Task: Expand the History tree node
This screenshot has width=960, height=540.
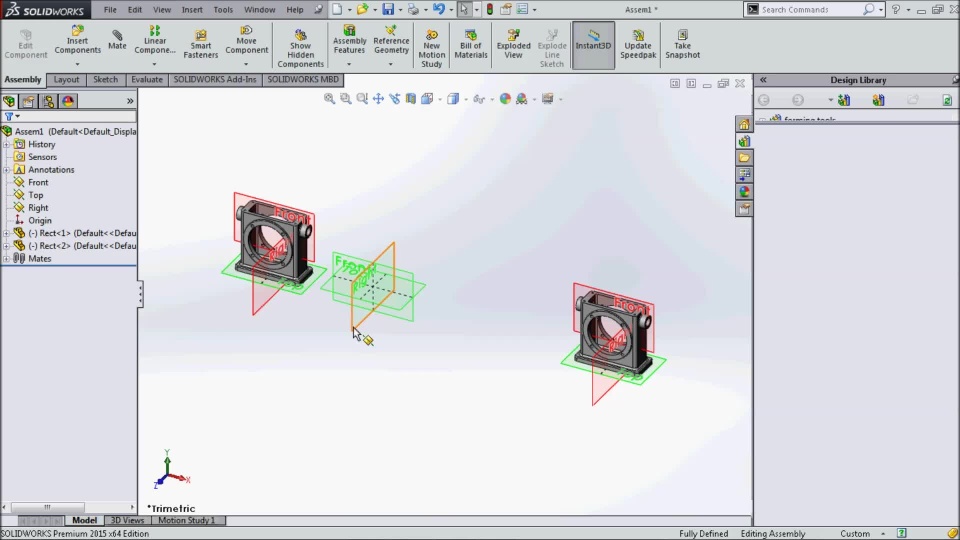Action: coord(6,144)
